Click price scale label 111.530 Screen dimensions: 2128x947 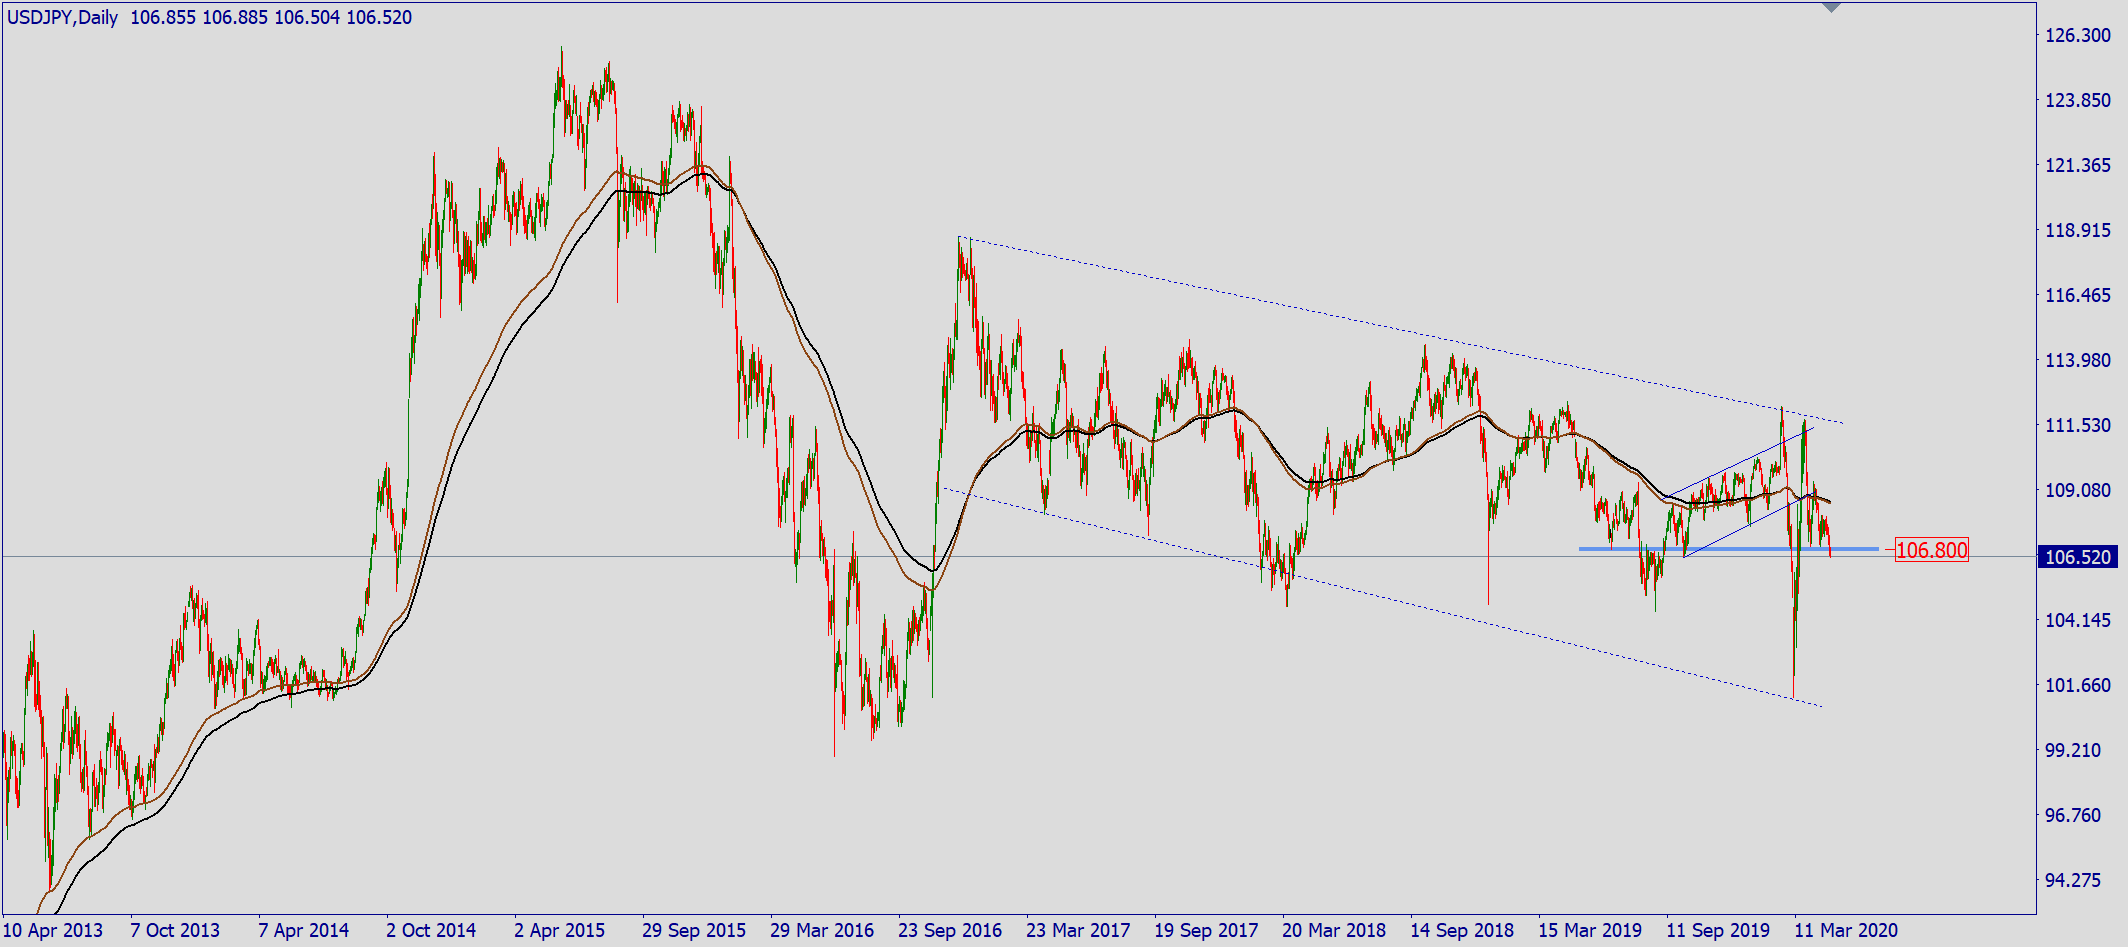2078,425
